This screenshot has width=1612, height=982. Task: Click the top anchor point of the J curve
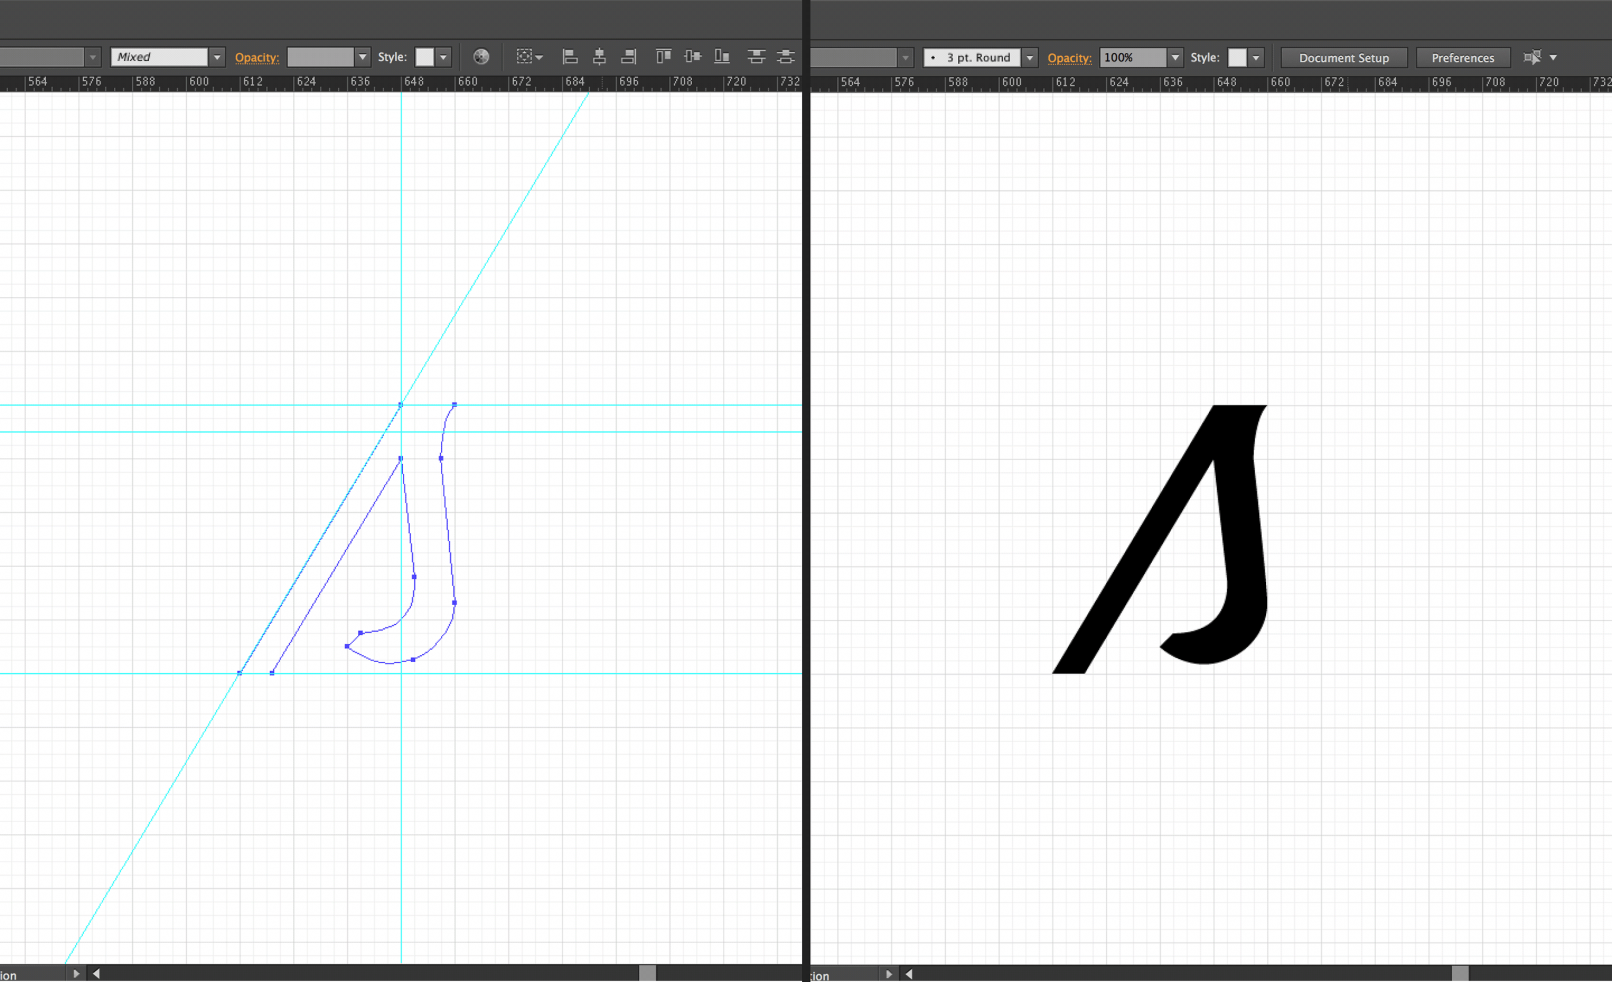click(x=454, y=405)
